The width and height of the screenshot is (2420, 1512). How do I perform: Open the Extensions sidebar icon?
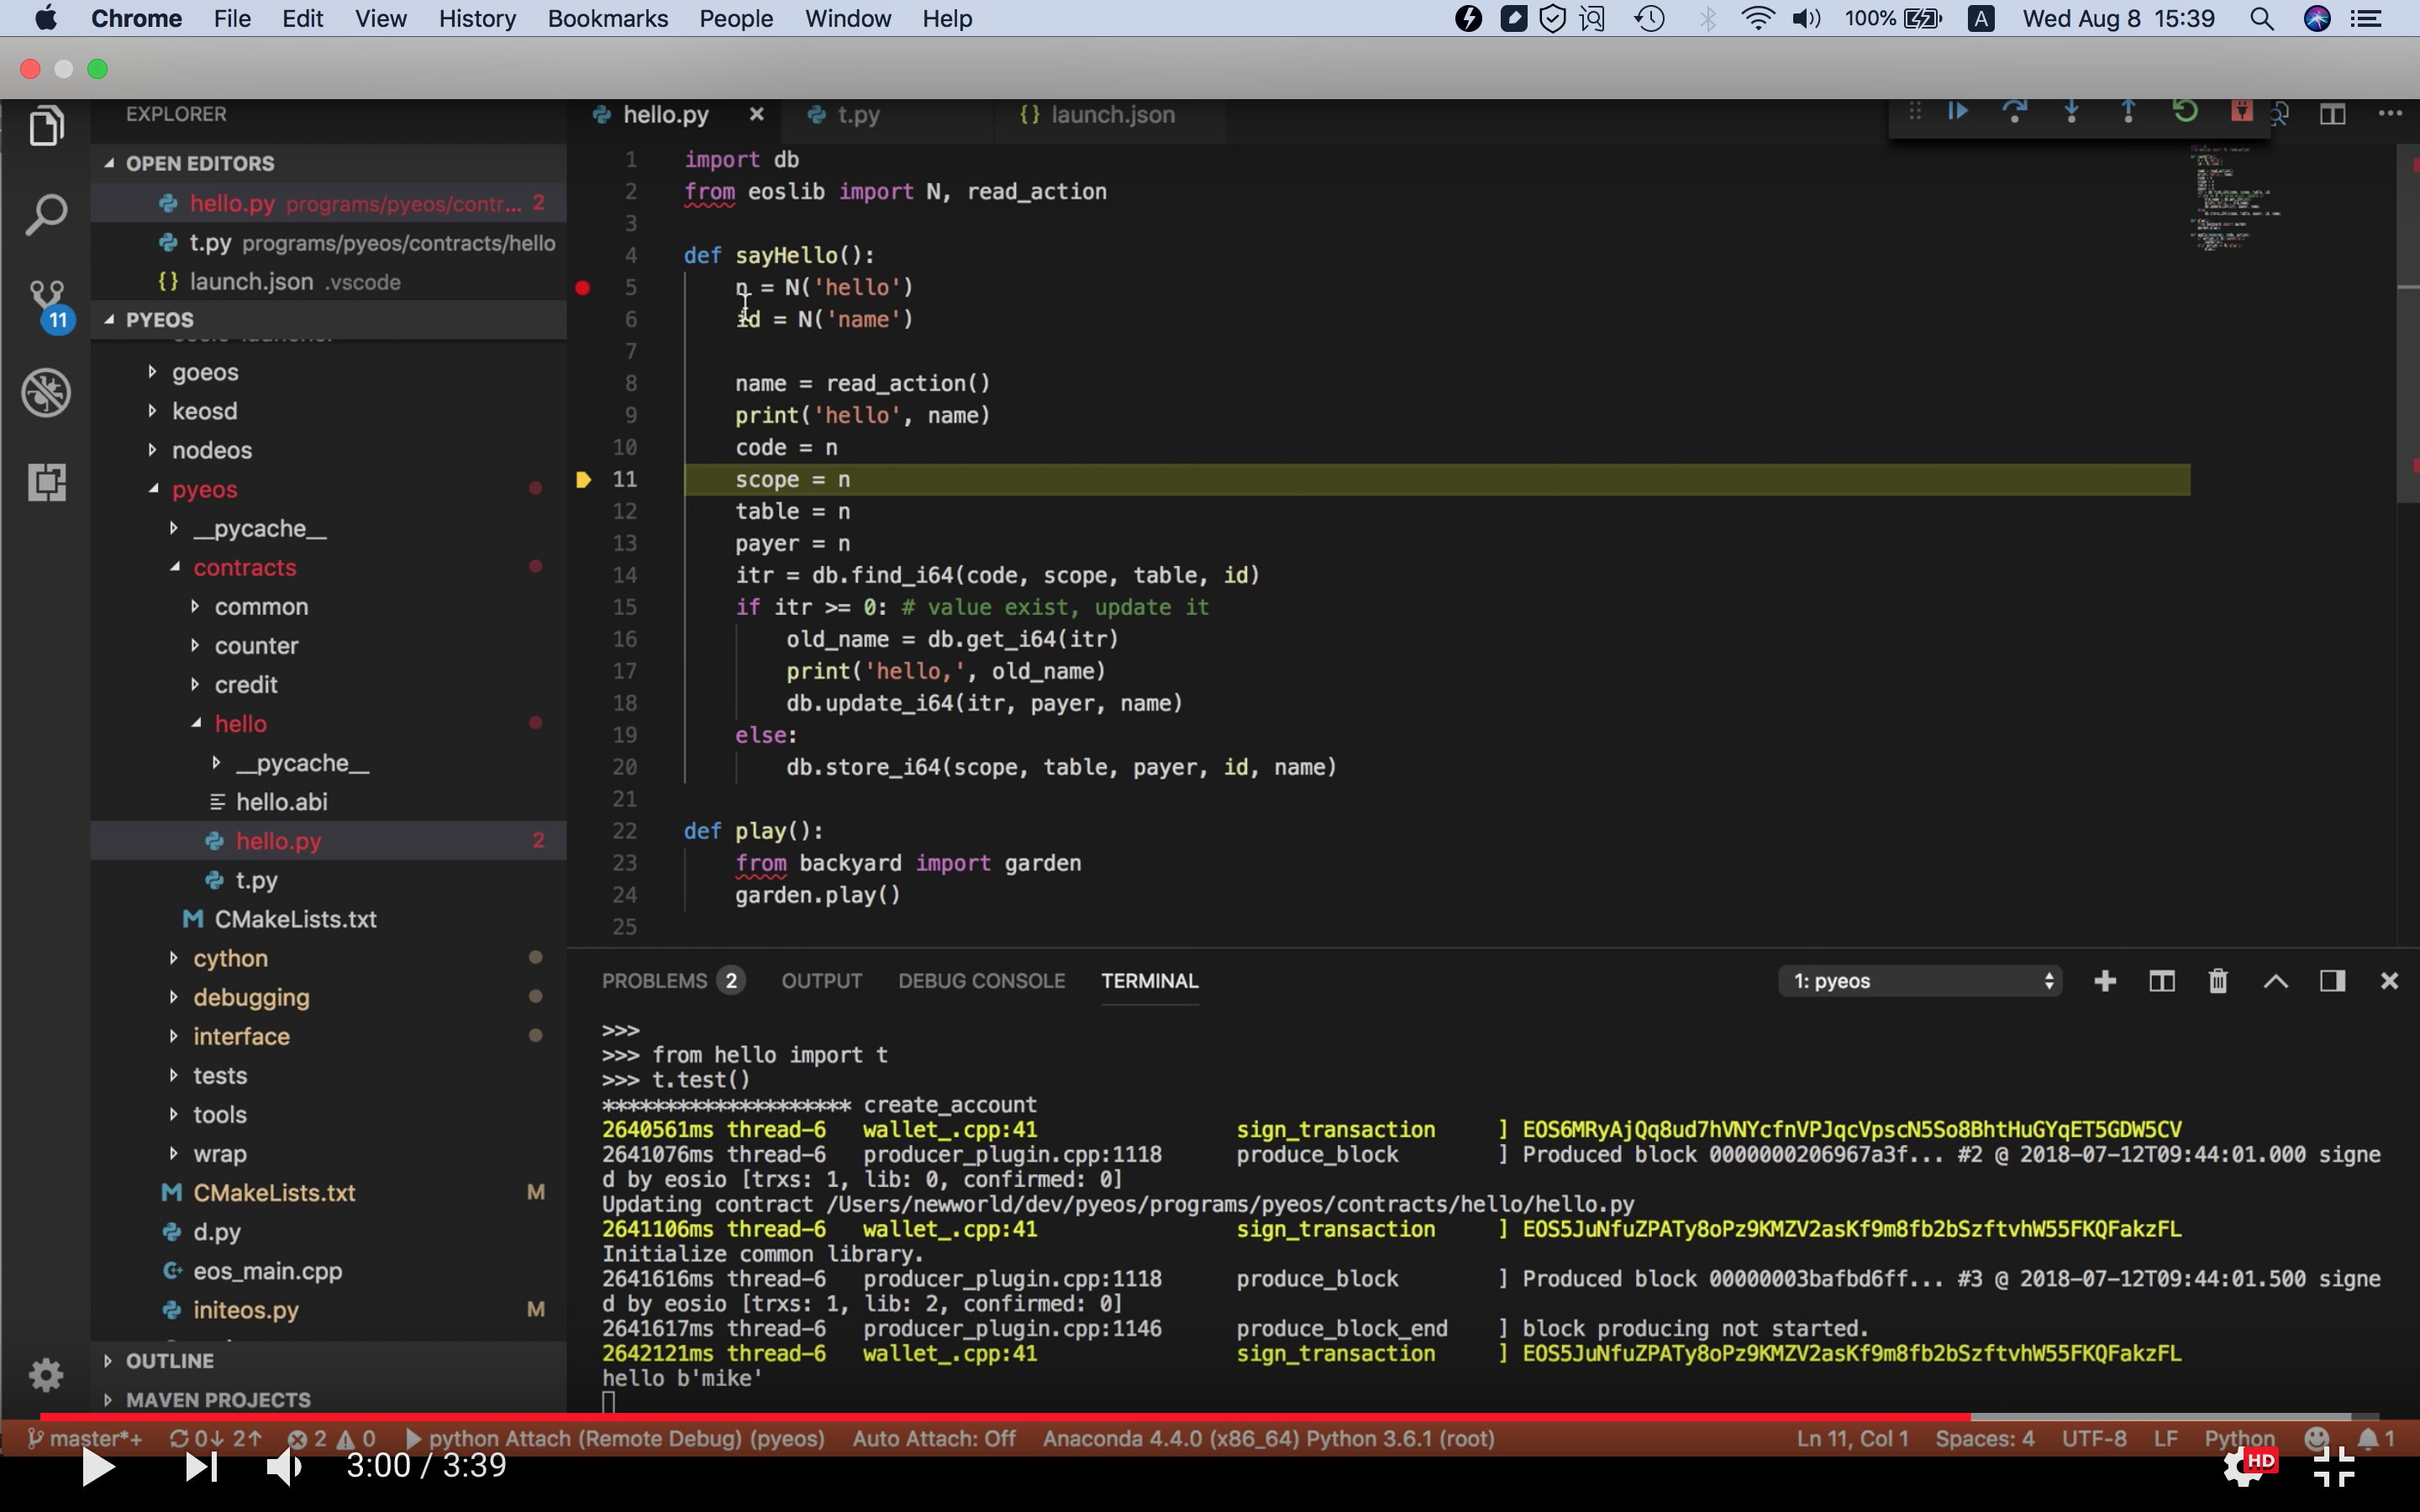coord(46,482)
